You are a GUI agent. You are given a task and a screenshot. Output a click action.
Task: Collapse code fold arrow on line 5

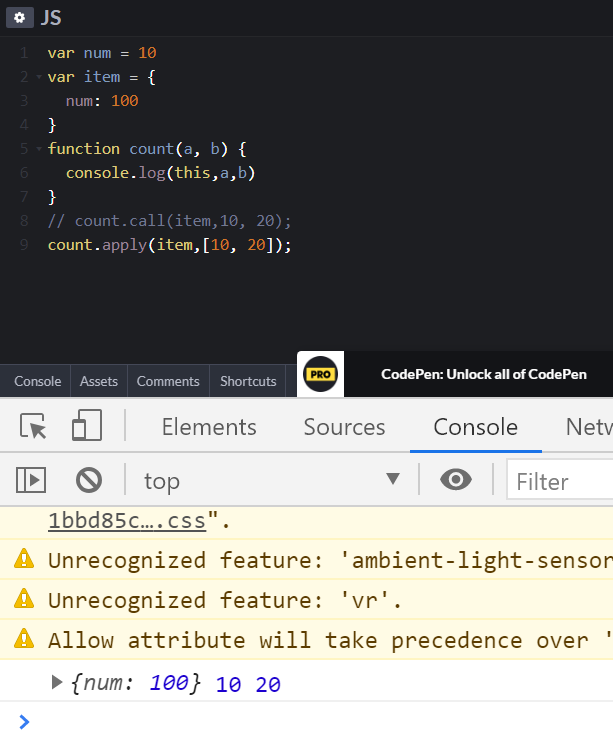[x=39, y=149]
